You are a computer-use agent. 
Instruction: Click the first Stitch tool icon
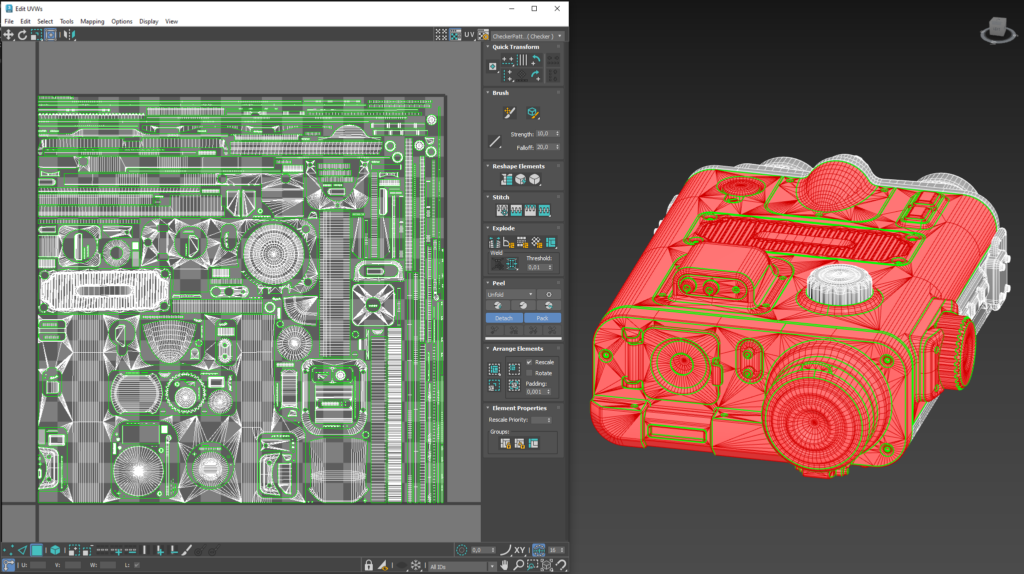[502, 210]
